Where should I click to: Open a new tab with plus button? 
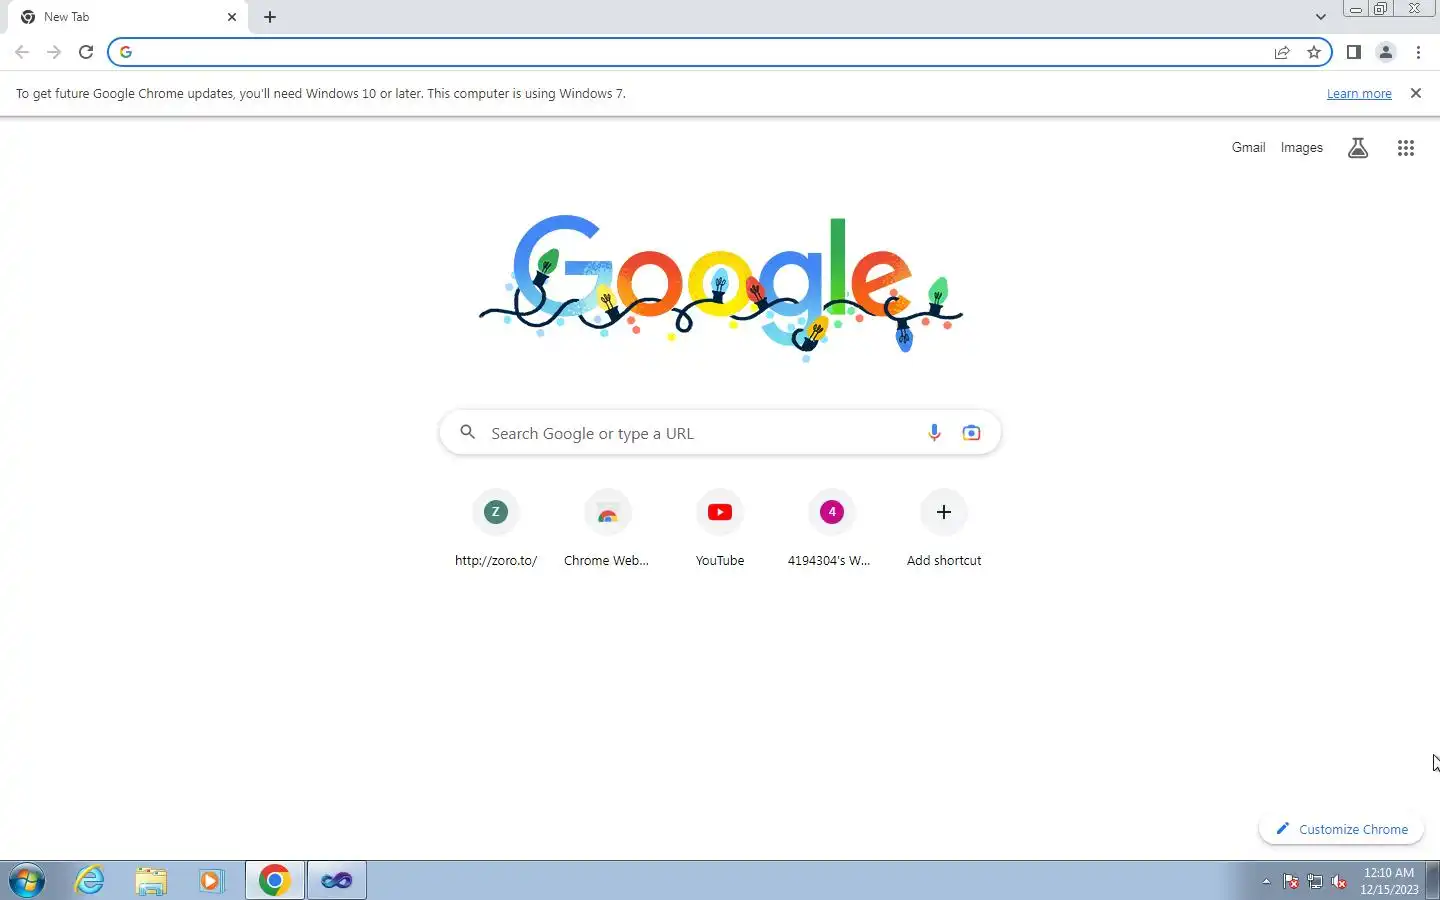[x=270, y=17]
